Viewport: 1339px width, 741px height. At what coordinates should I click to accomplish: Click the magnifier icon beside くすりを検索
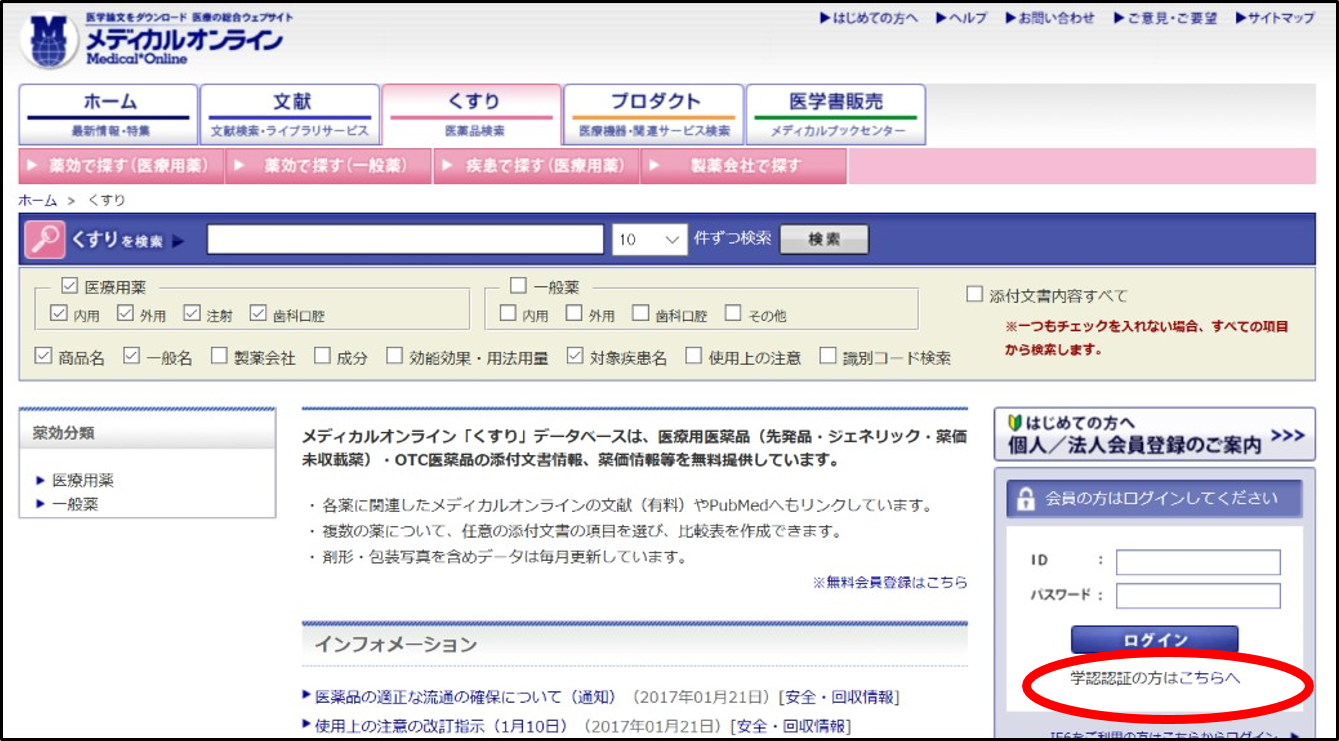click(44, 240)
